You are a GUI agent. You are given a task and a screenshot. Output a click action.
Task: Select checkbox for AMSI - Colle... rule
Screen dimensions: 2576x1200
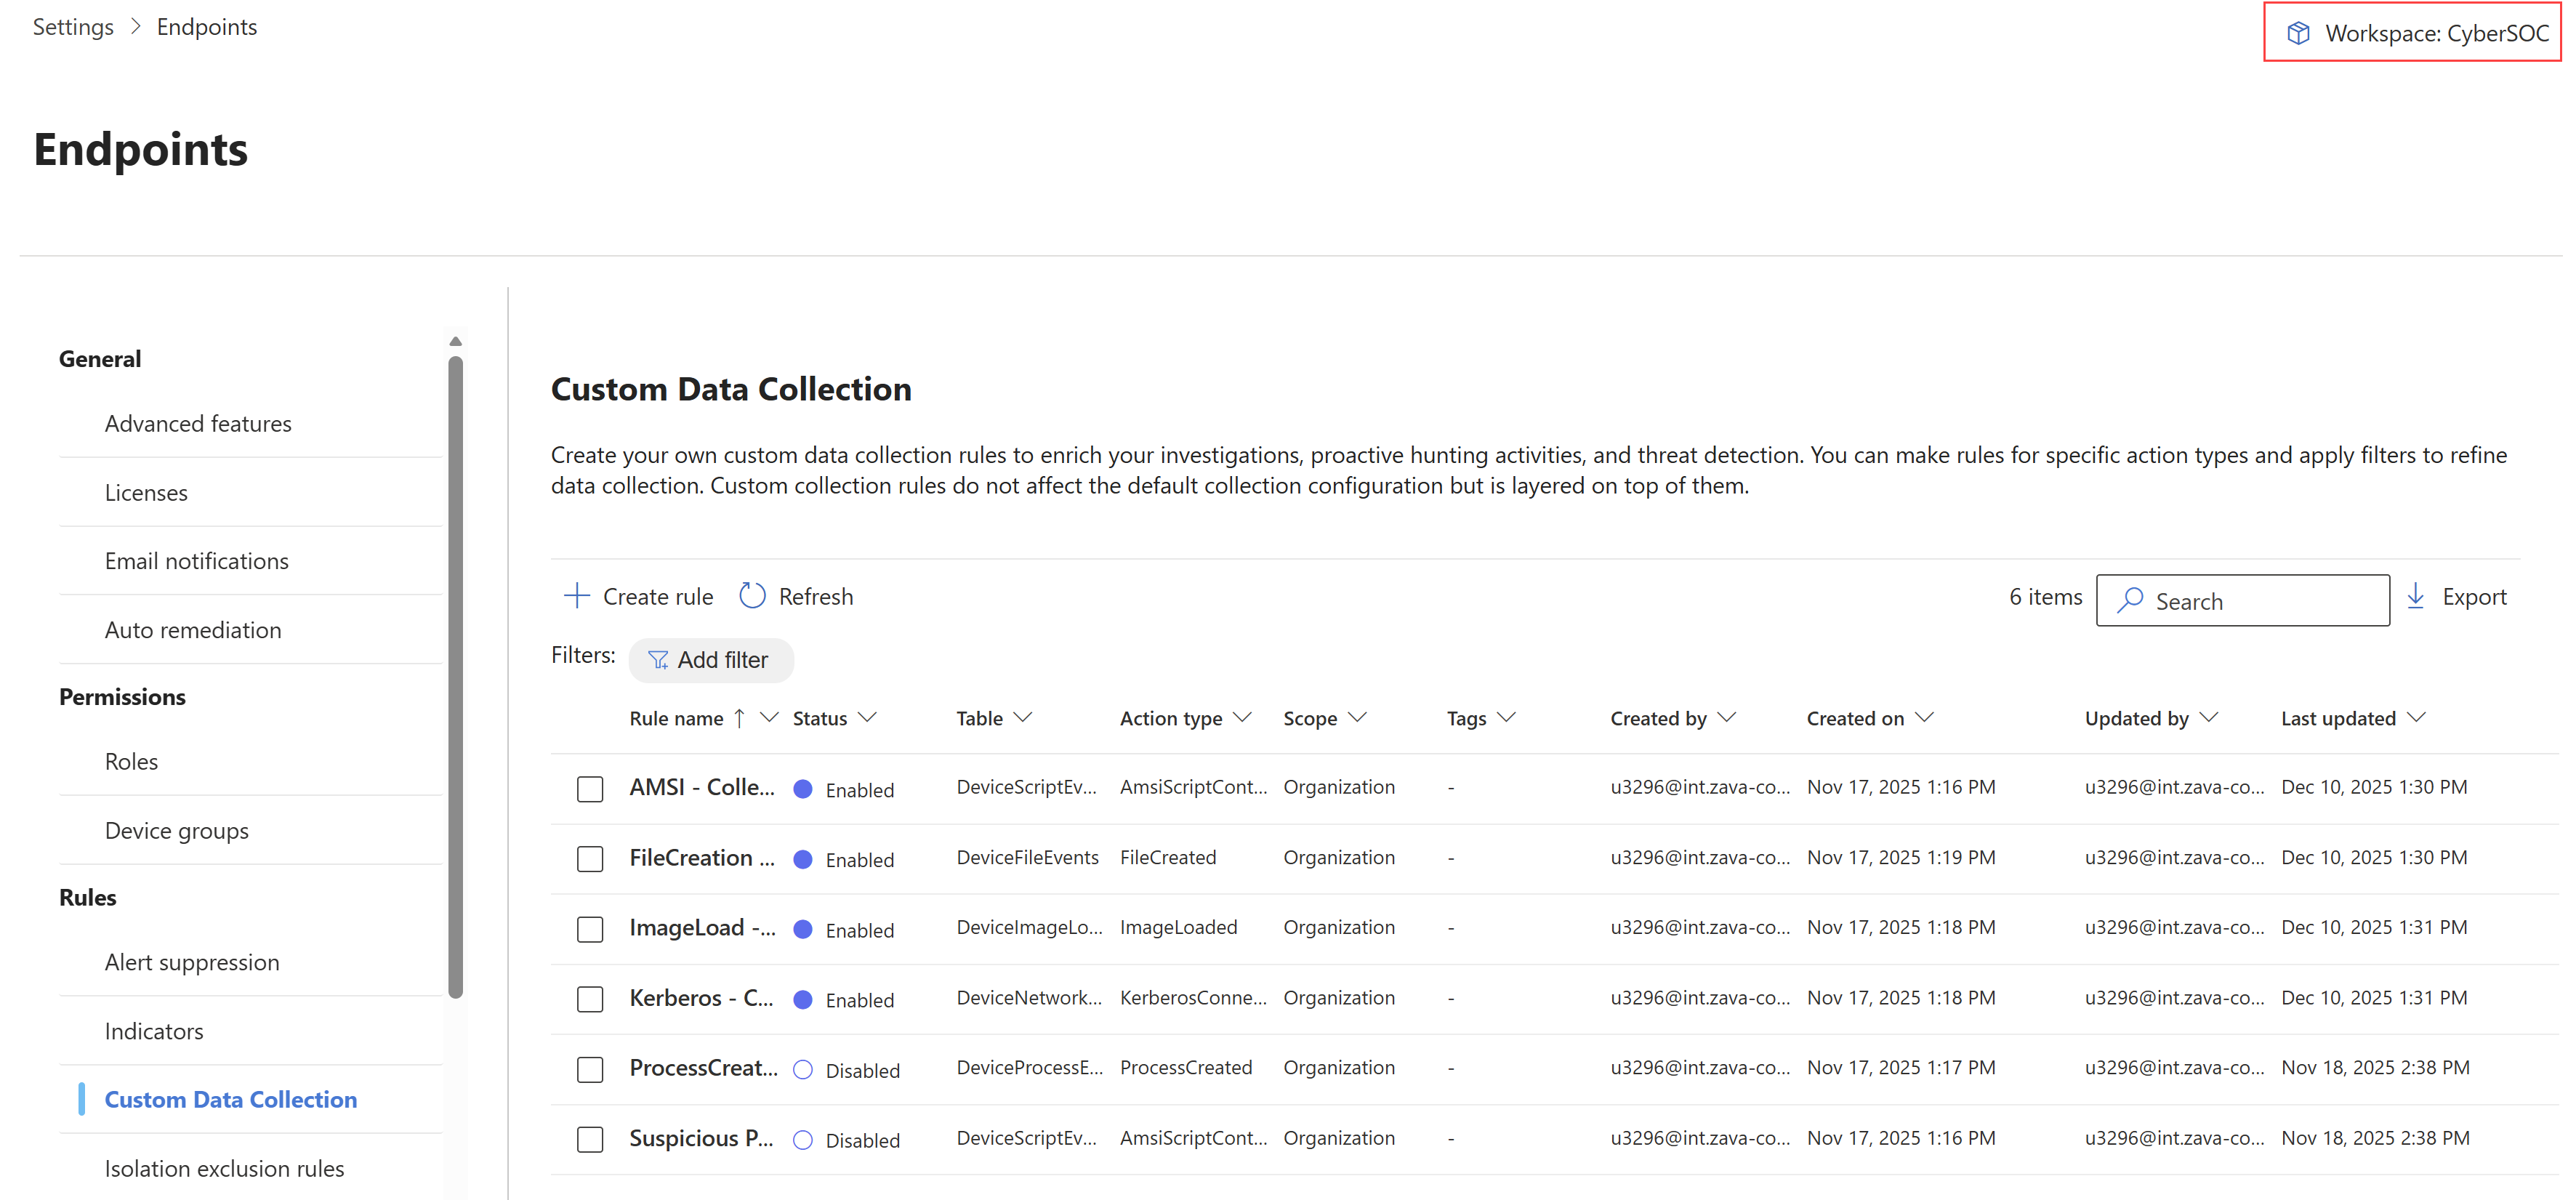[590, 789]
